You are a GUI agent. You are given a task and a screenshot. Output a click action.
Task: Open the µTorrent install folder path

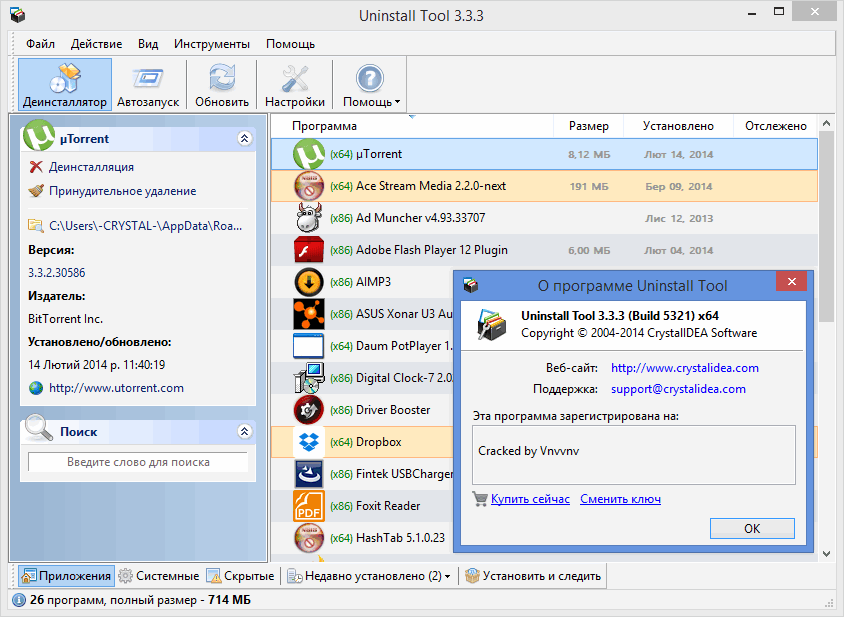click(135, 226)
